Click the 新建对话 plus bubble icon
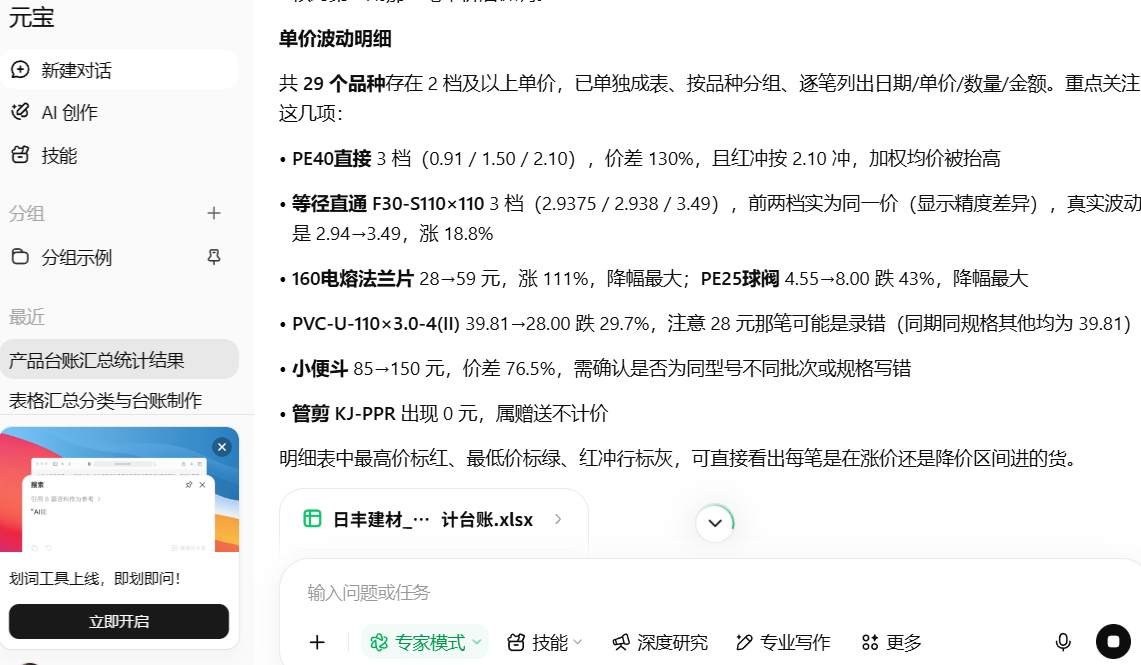1141x665 pixels. (20, 70)
